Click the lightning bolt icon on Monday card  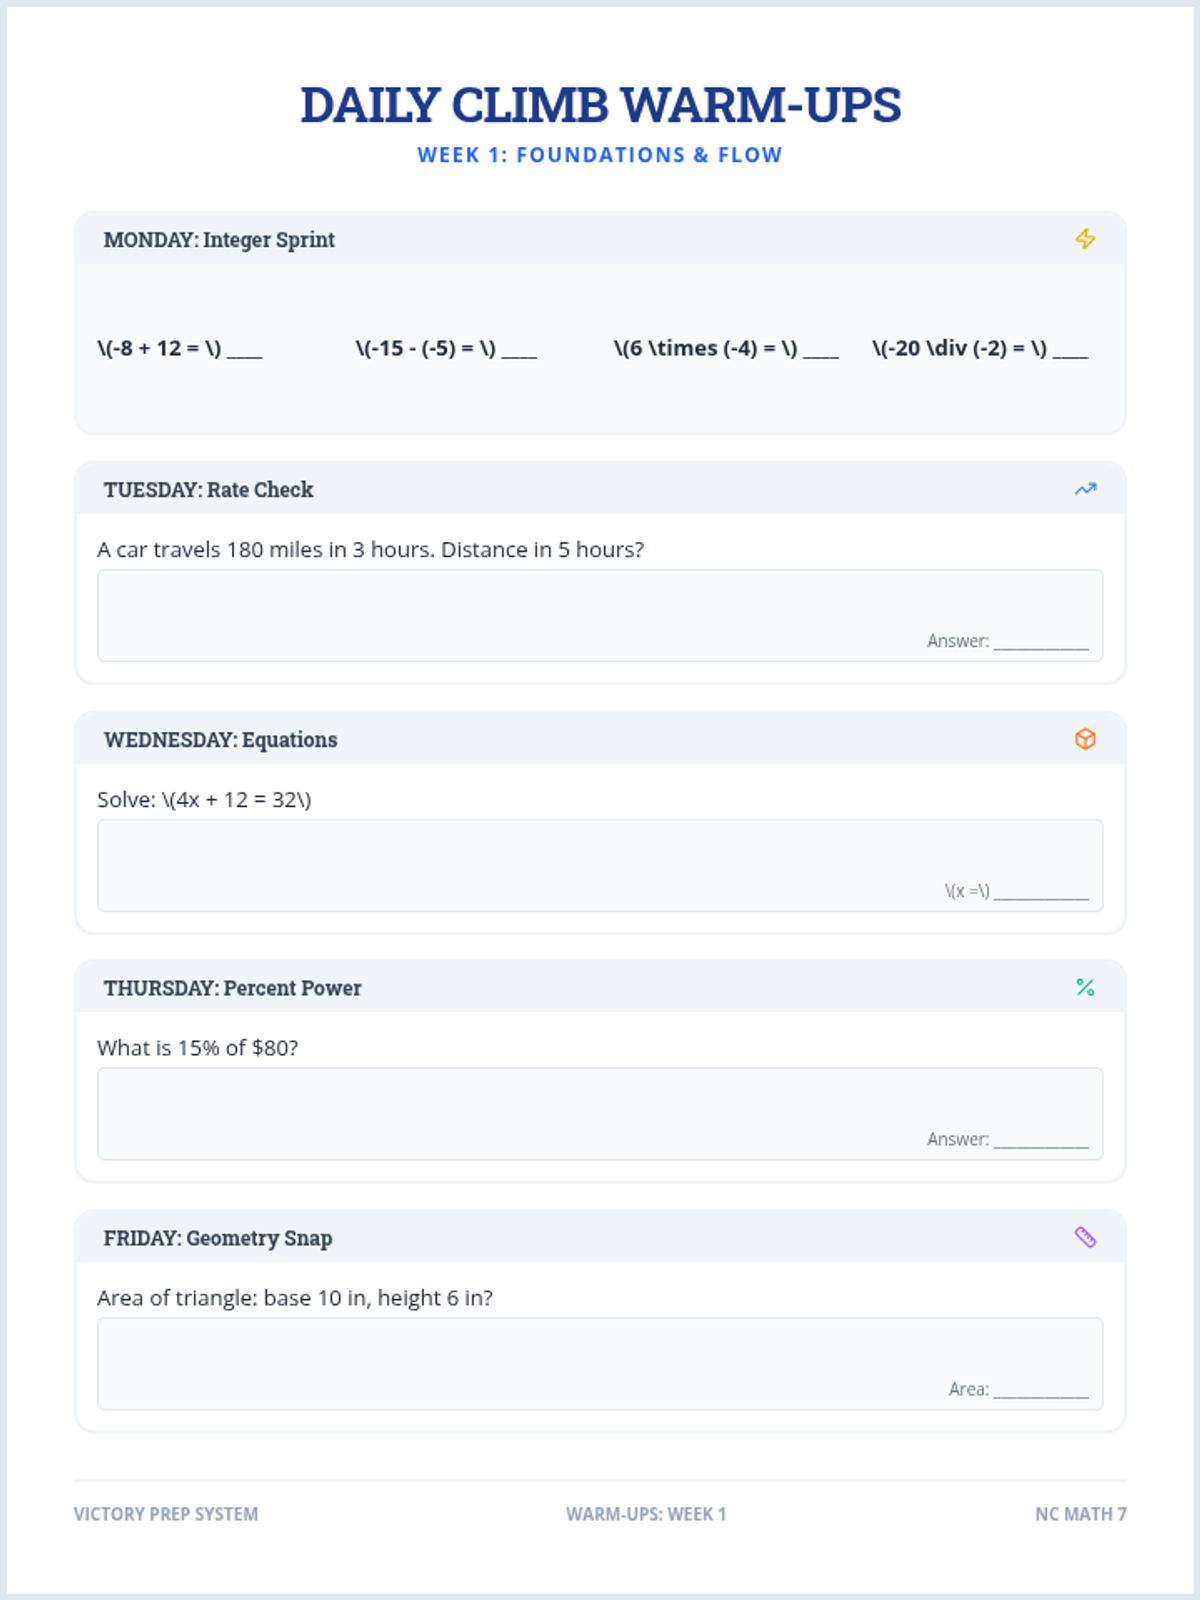point(1085,239)
